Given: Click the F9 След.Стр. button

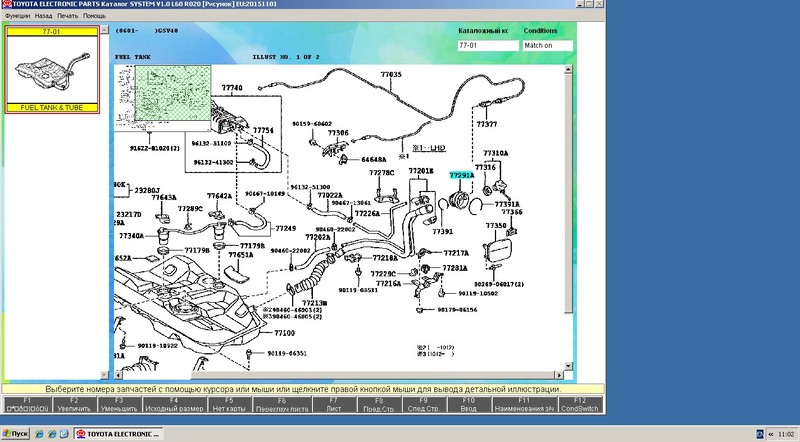Looking at the screenshot, I should click(424, 404).
